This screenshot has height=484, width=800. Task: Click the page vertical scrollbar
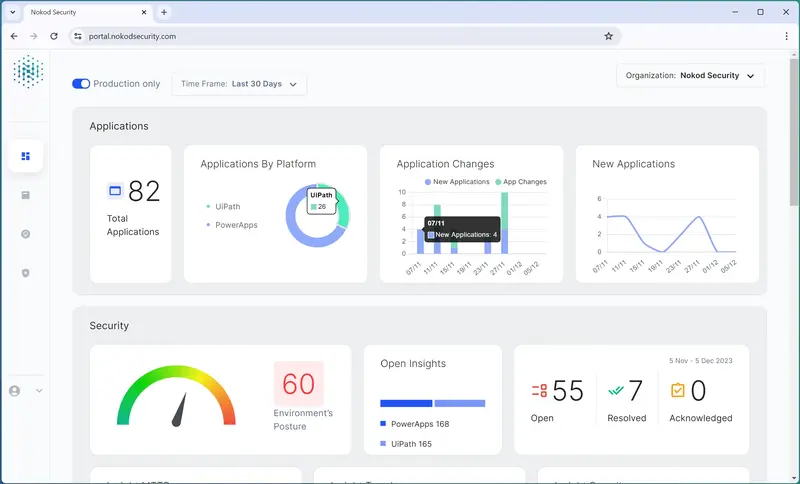pos(794,133)
